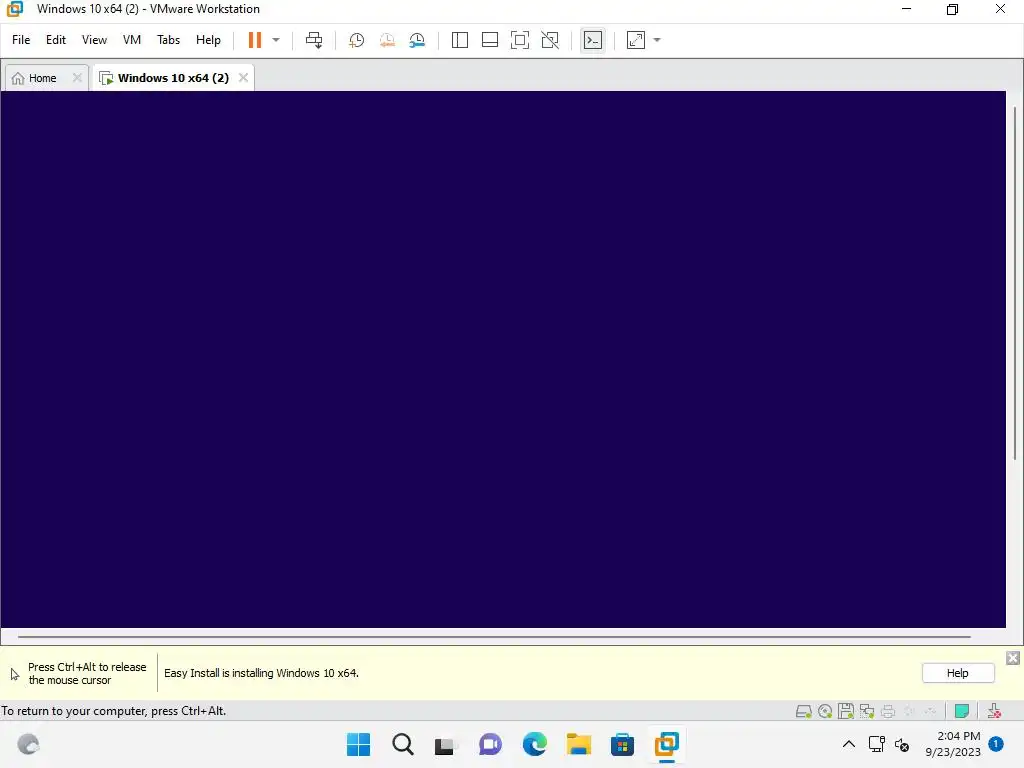Click the printer status icon
Image resolution: width=1024 pixels, height=768 pixels.
pos(888,711)
